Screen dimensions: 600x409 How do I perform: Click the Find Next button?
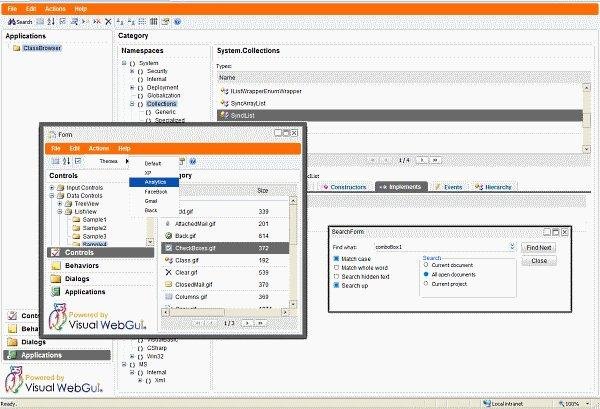[539, 248]
